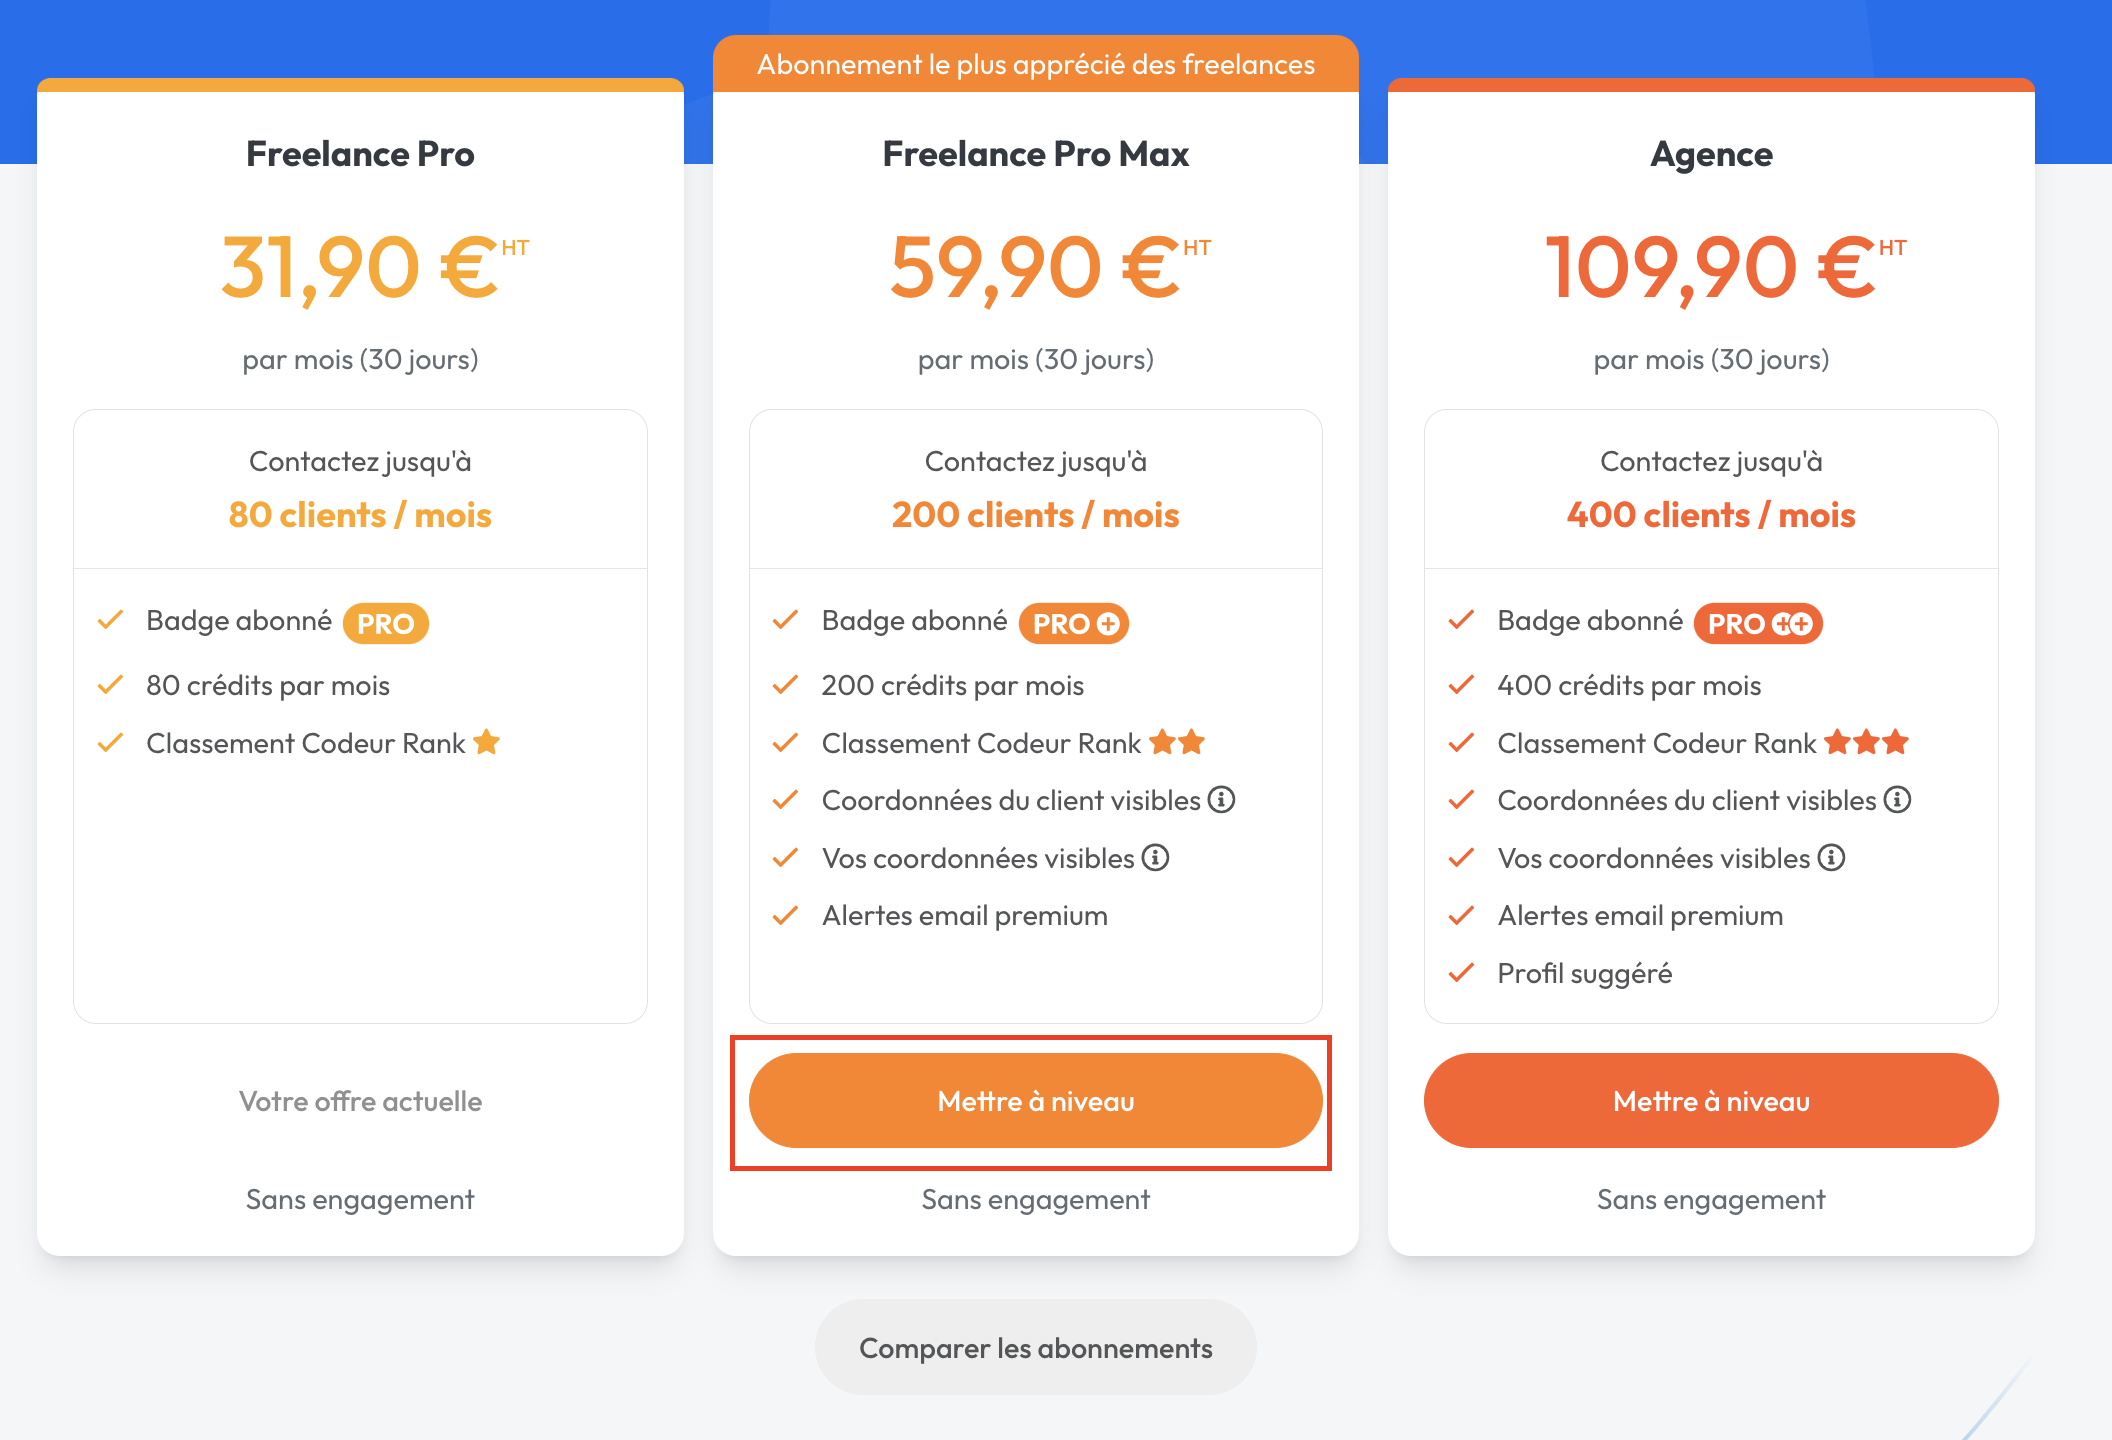The image size is (2112, 1440).
Task: Click the 59,90 € price
Action: pos(1048,267)
